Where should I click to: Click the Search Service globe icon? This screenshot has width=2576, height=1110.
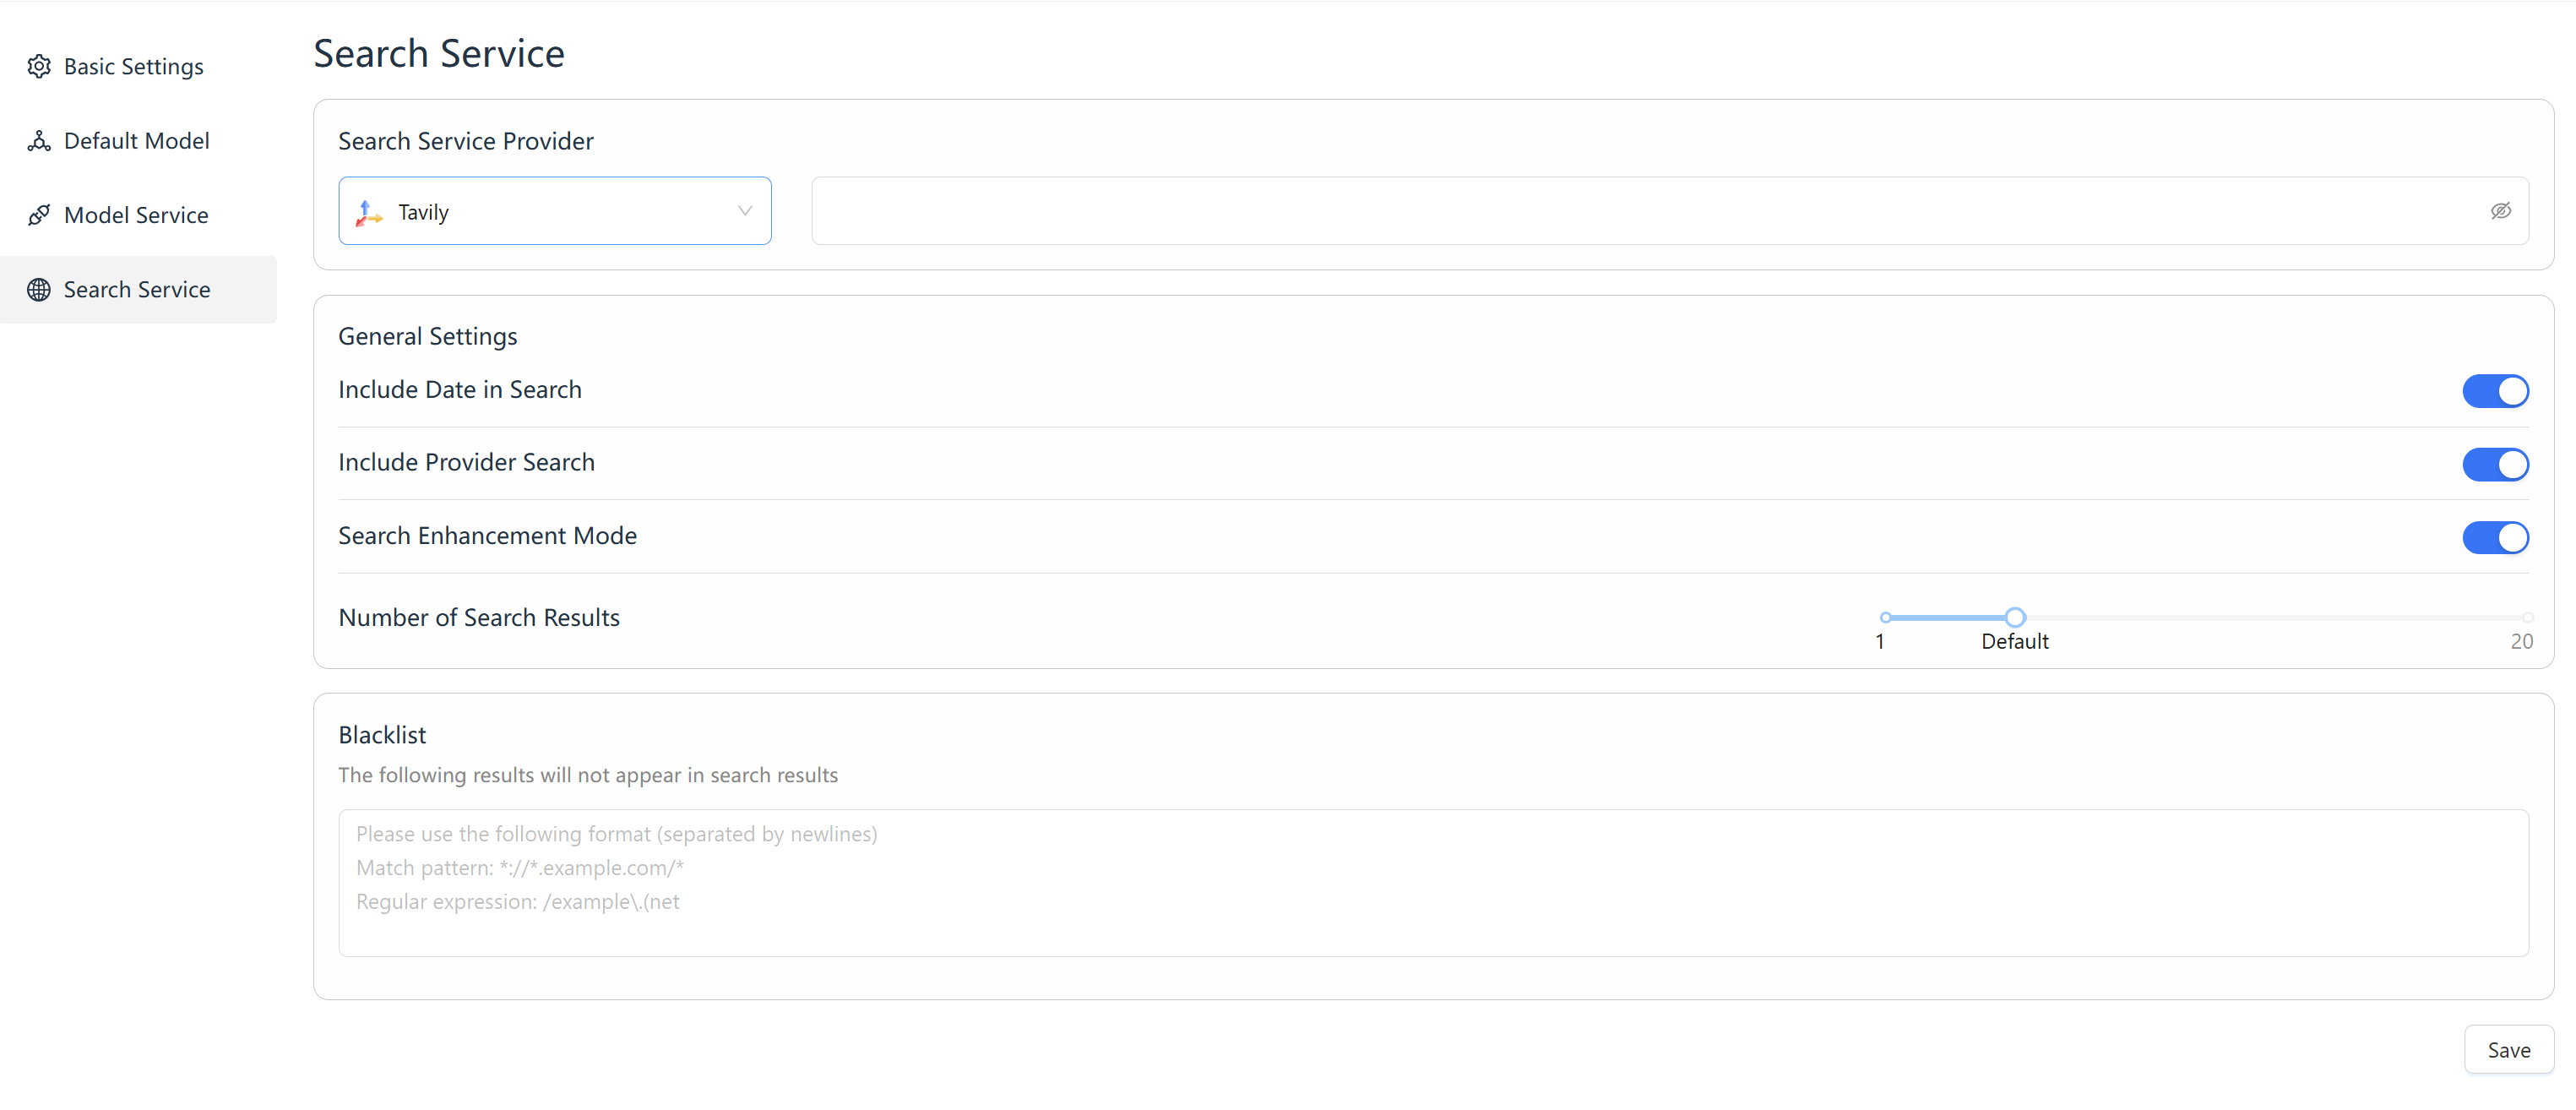coord(39,289)
